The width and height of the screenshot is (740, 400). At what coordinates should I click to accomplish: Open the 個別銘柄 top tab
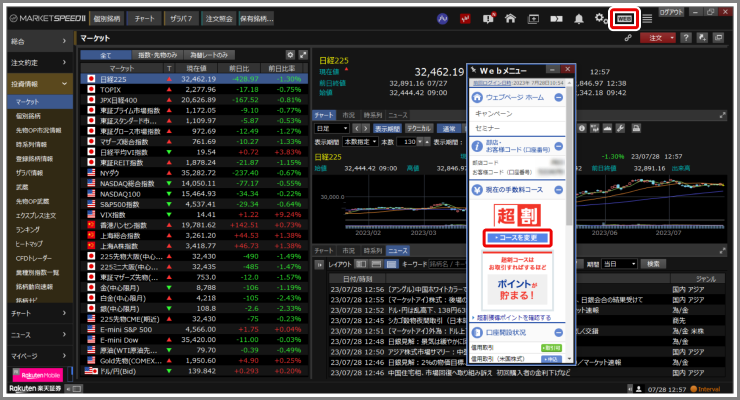click(107, 19)
